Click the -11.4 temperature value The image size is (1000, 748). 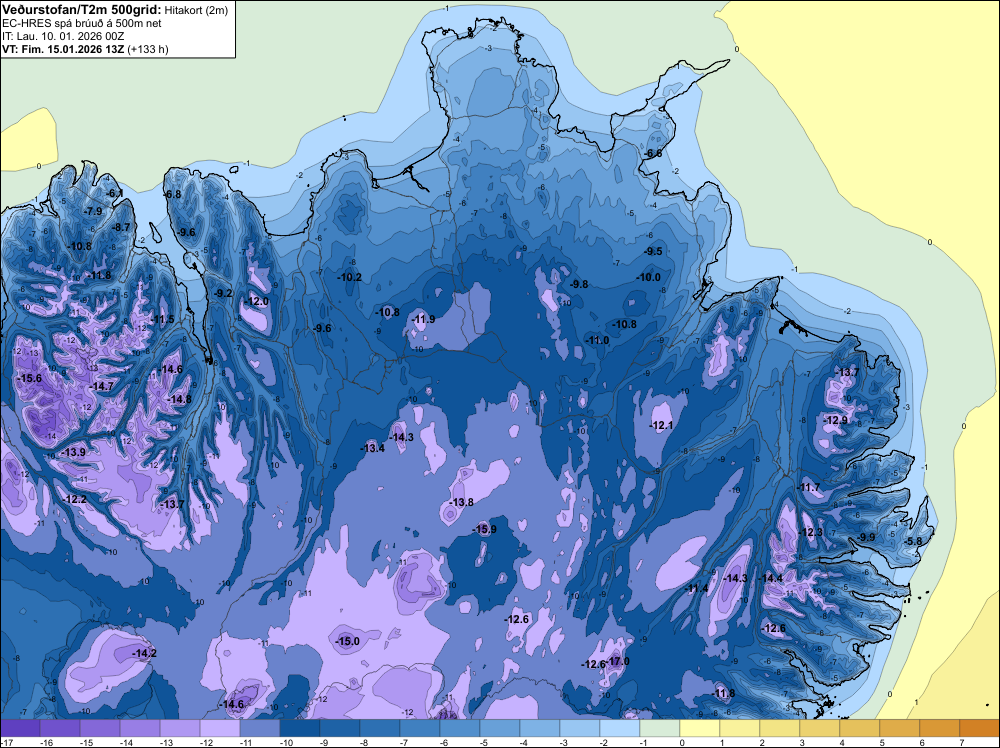[x=697, y=588]
